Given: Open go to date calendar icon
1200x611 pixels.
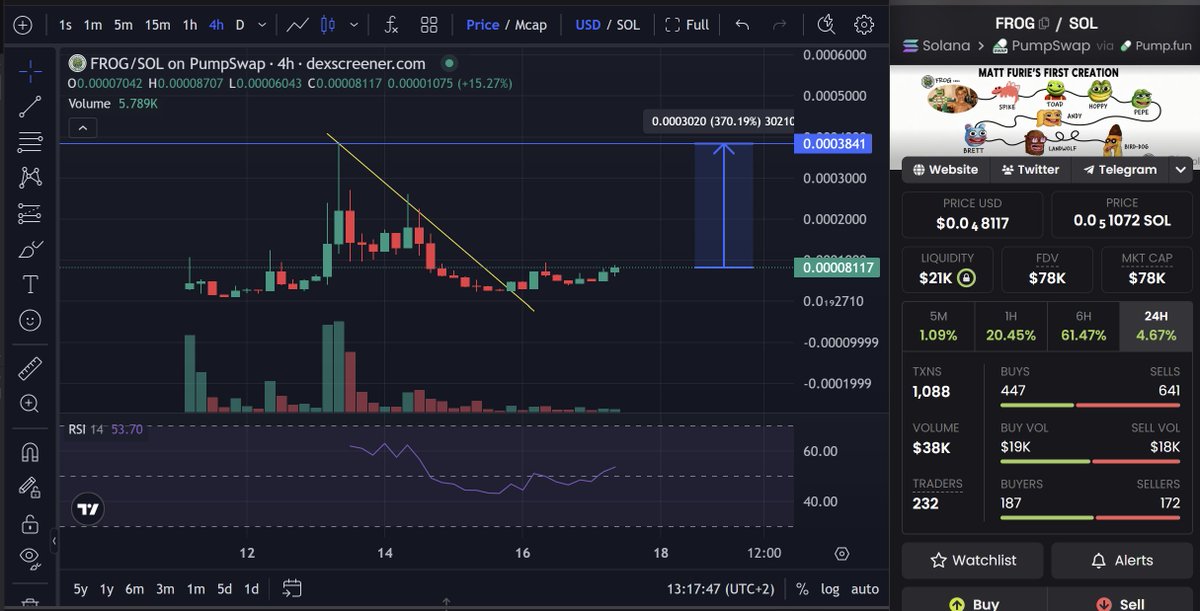Looking at the screenshot, I should [292, 588].
